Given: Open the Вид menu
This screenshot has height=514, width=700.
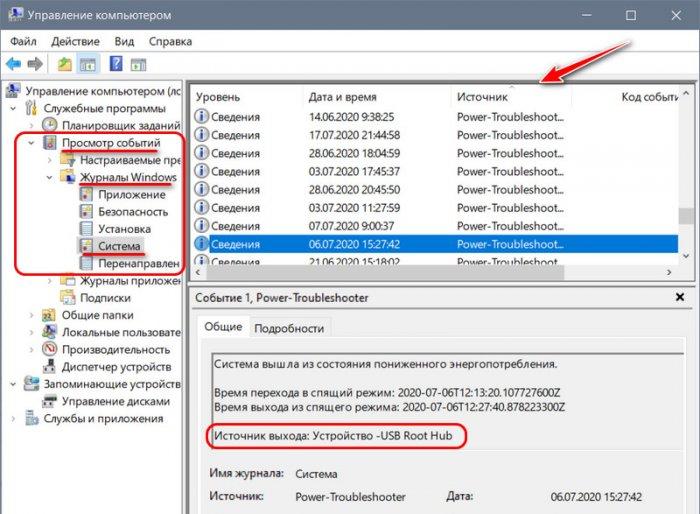Looking at the screenshot, I should [124, 42].
